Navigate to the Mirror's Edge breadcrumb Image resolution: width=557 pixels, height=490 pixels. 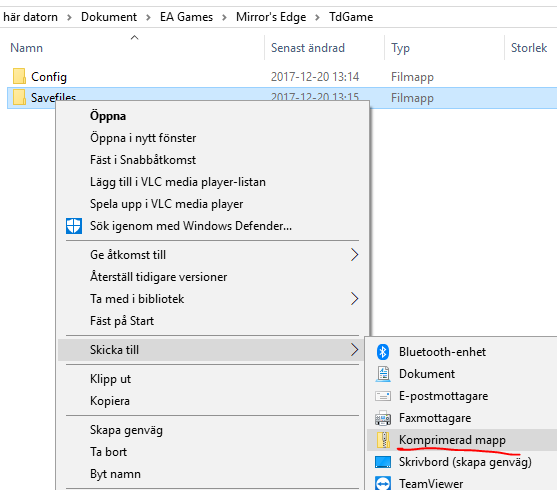[271, 17]
